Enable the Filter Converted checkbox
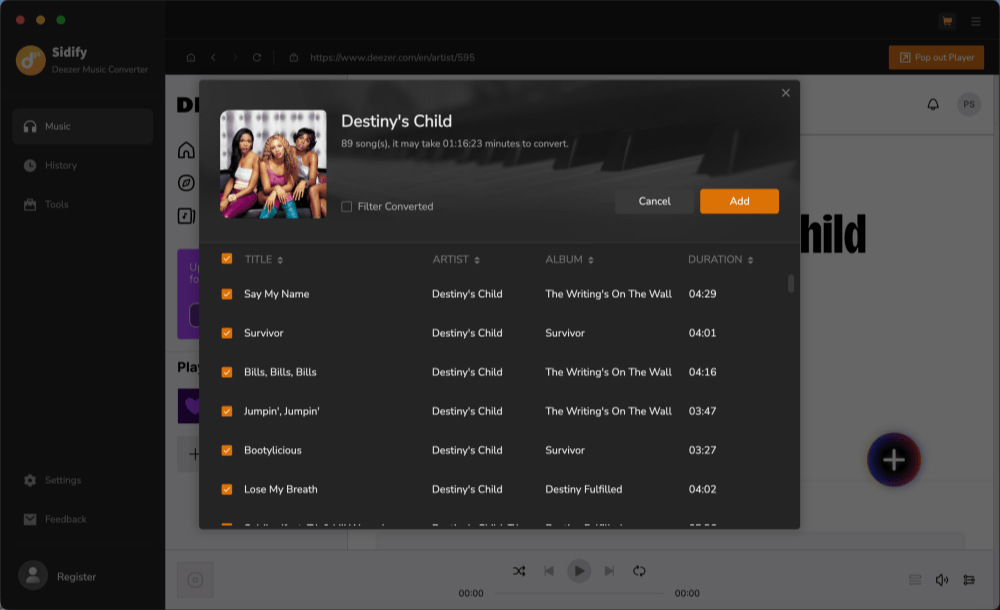The height and width of the screenshot is (610, 1000). coord(346,207)
